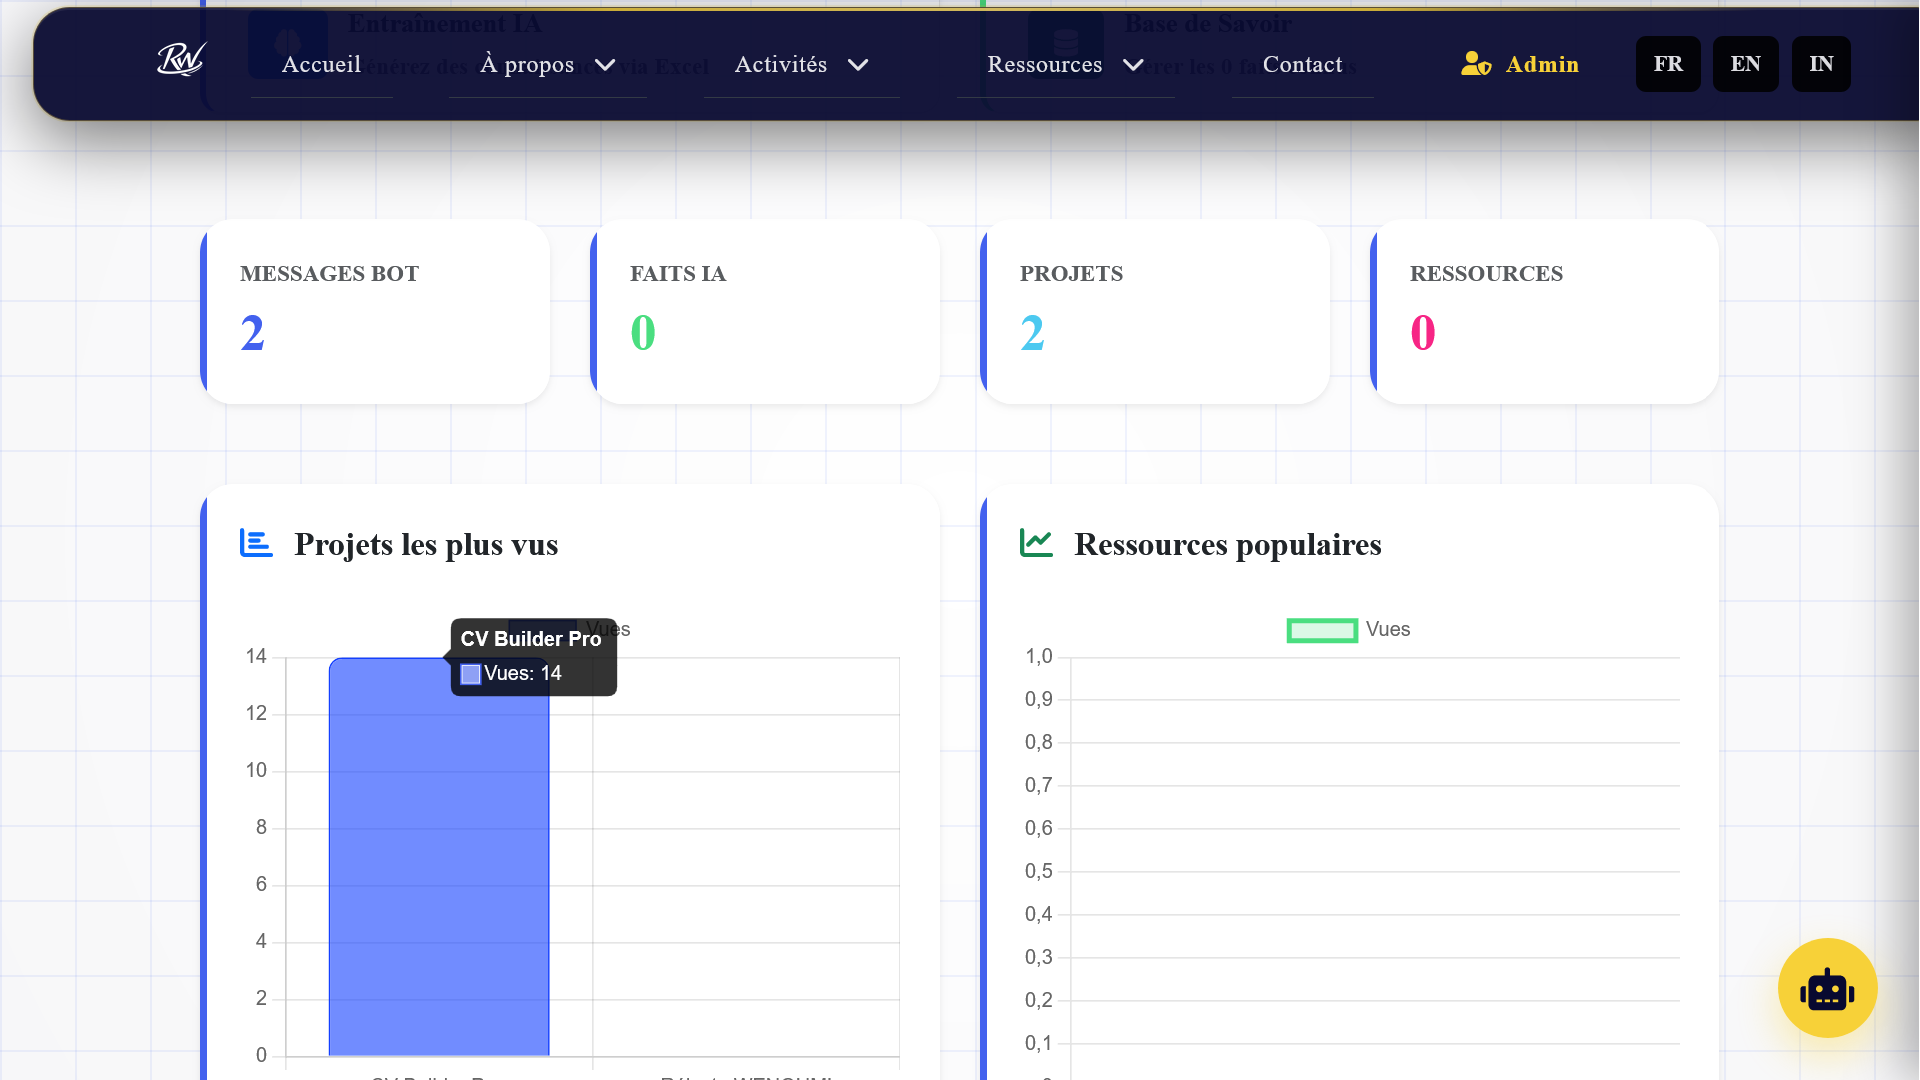Click the Admin link
The height and width of the screenshot is (1080, 1920).
pyautogui.click(x=1541, y=65)
